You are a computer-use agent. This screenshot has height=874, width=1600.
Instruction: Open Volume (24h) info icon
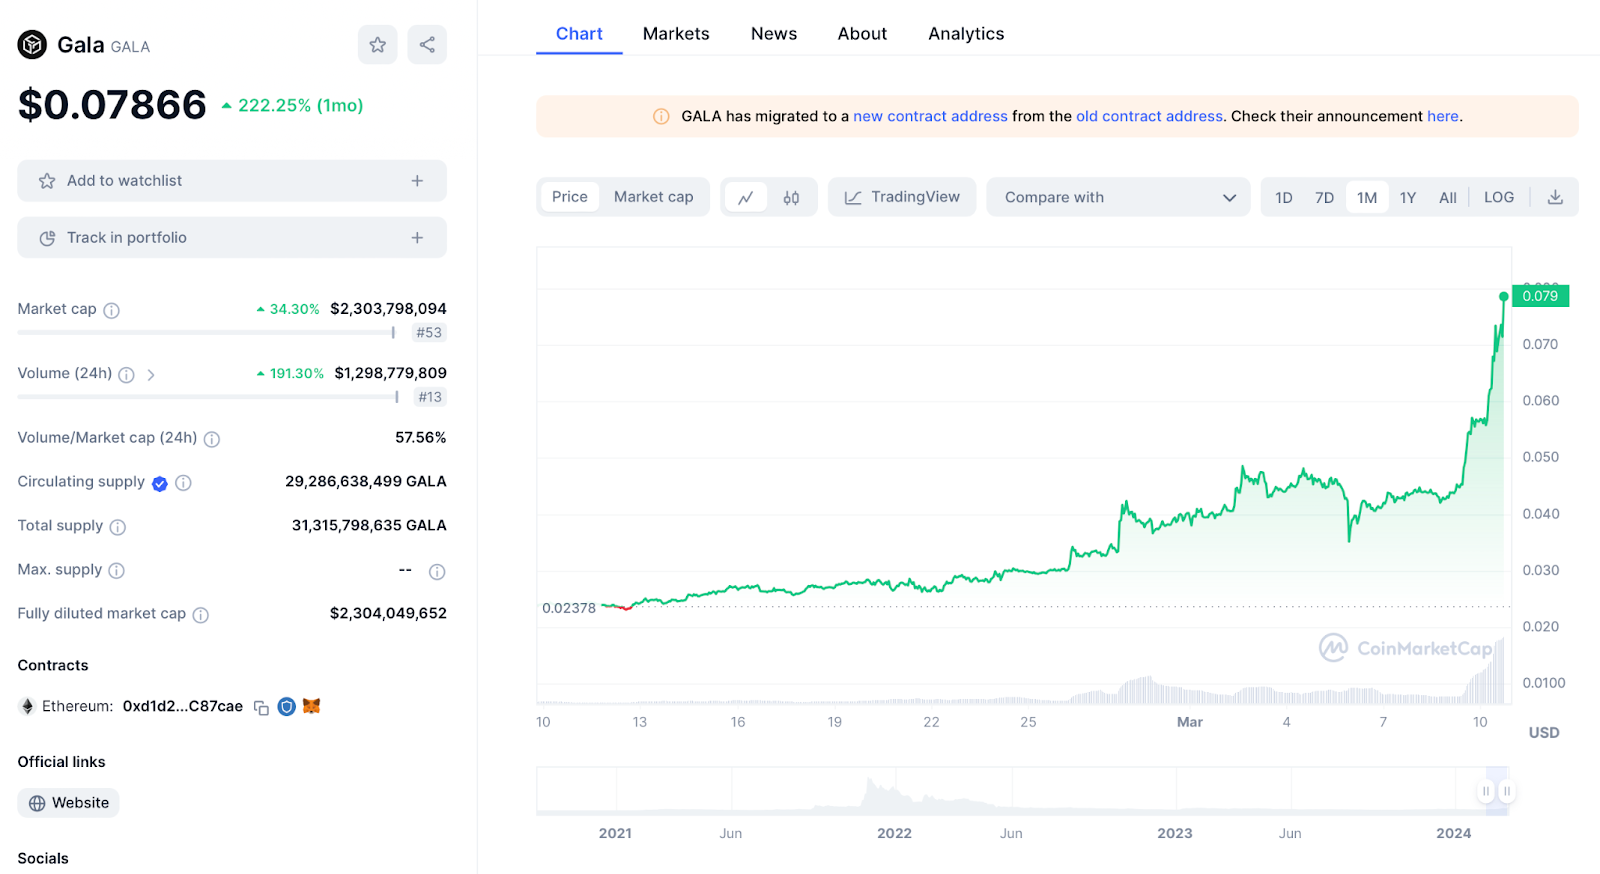coord(126,375)
